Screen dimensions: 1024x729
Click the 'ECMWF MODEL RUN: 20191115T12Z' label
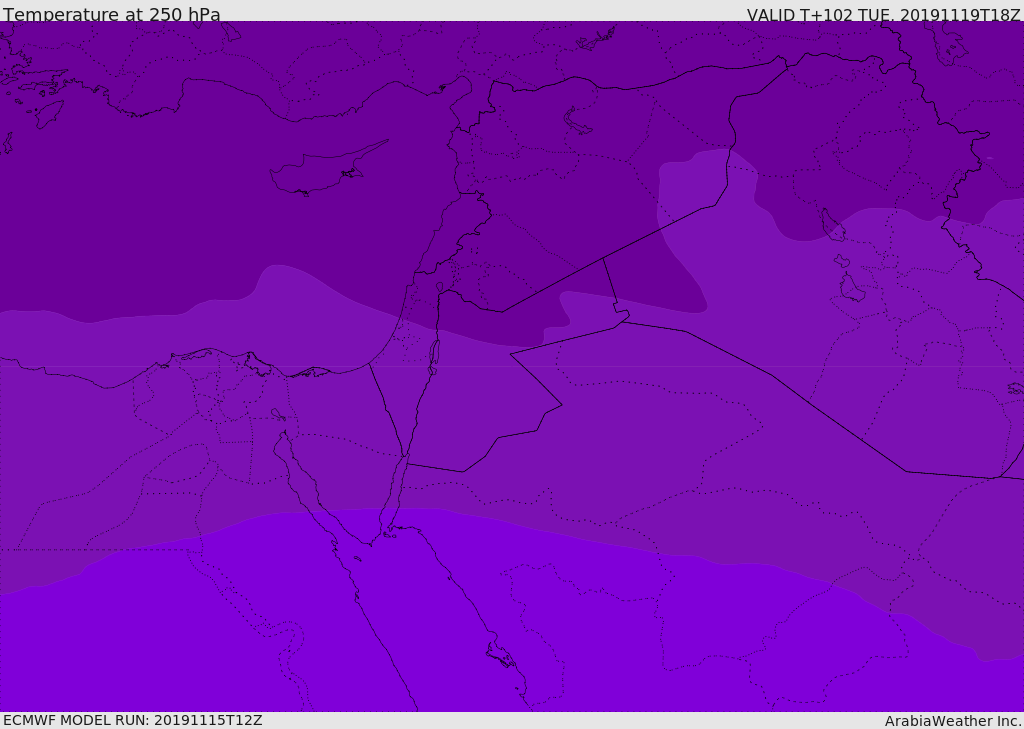[133, 720]
